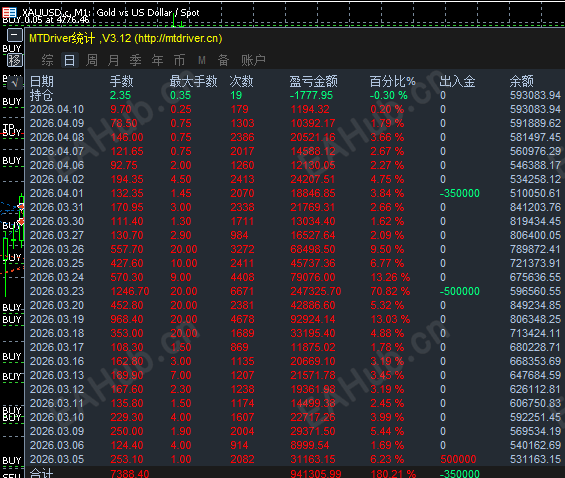Collapse the MTDriver panel with minus icon
This screenshot has height=478, width=565.
coord(14,36)
